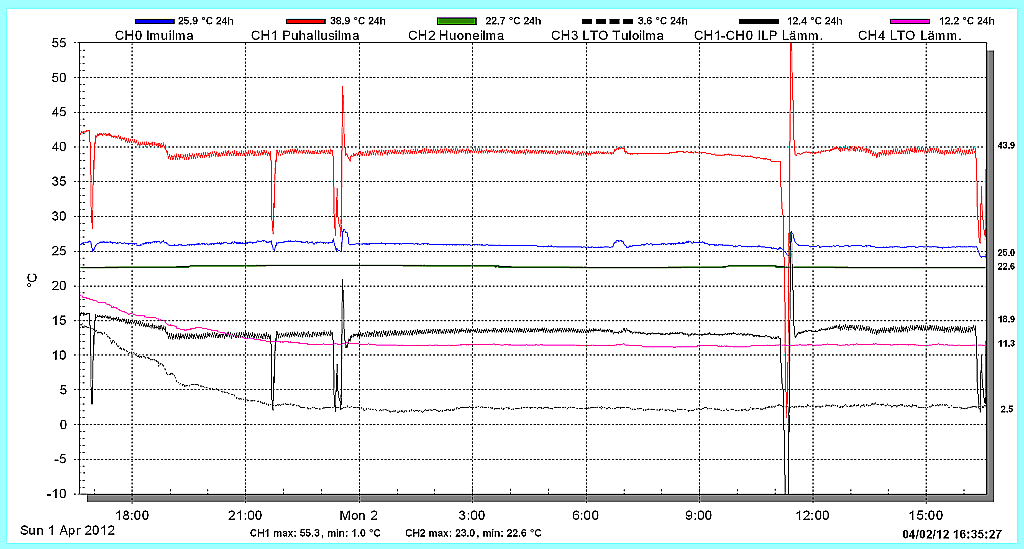Click the Sun 1 Apr 2012 date label
The height and width of the screenshot is (549, 1024).
pyautogui.click(x=68, y=531)
